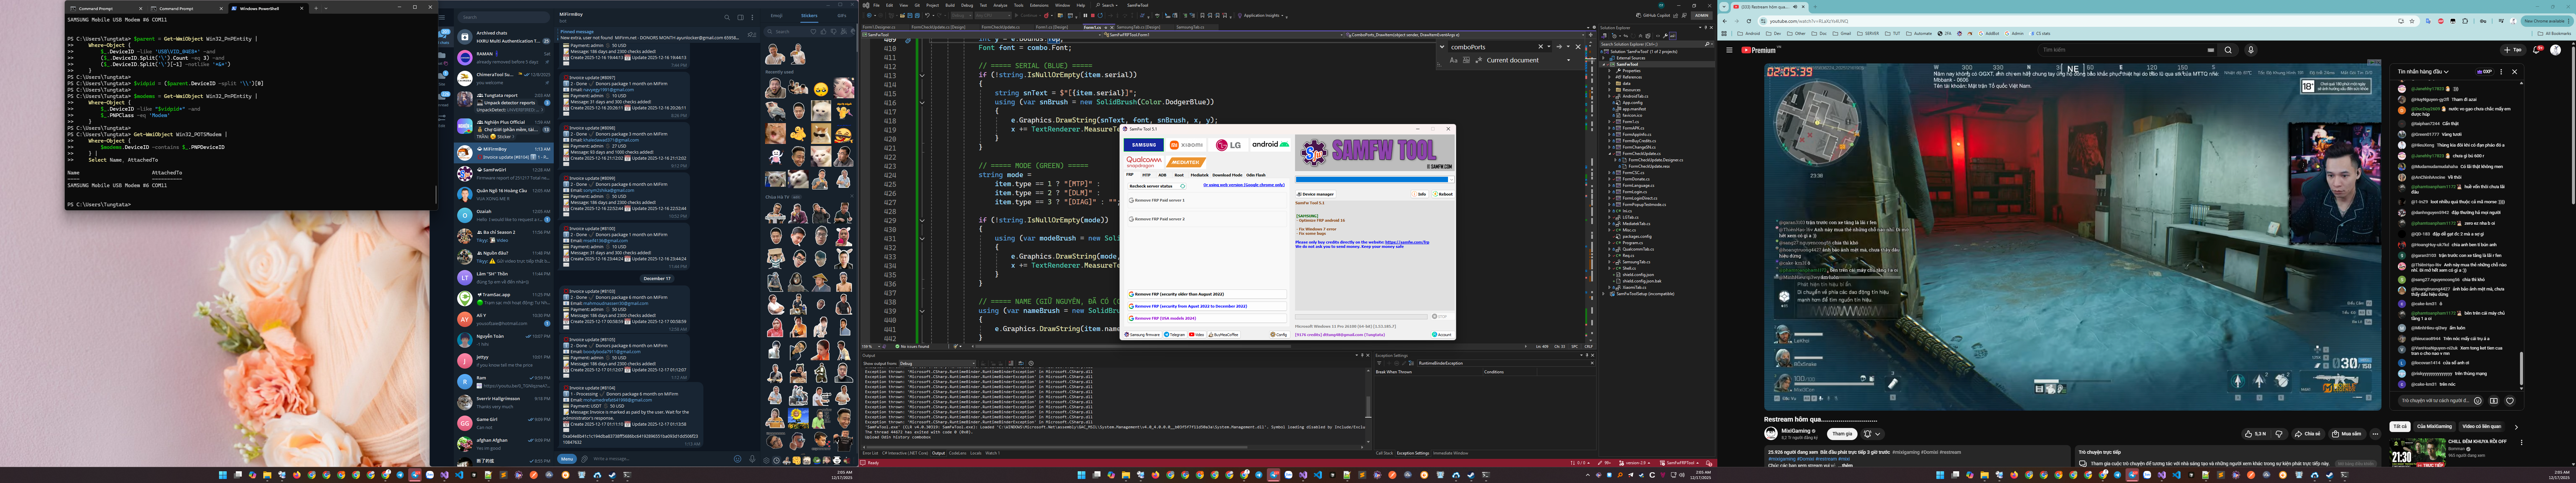Choose the LG brand logo in SamFw Tool

pos(1228,145)
